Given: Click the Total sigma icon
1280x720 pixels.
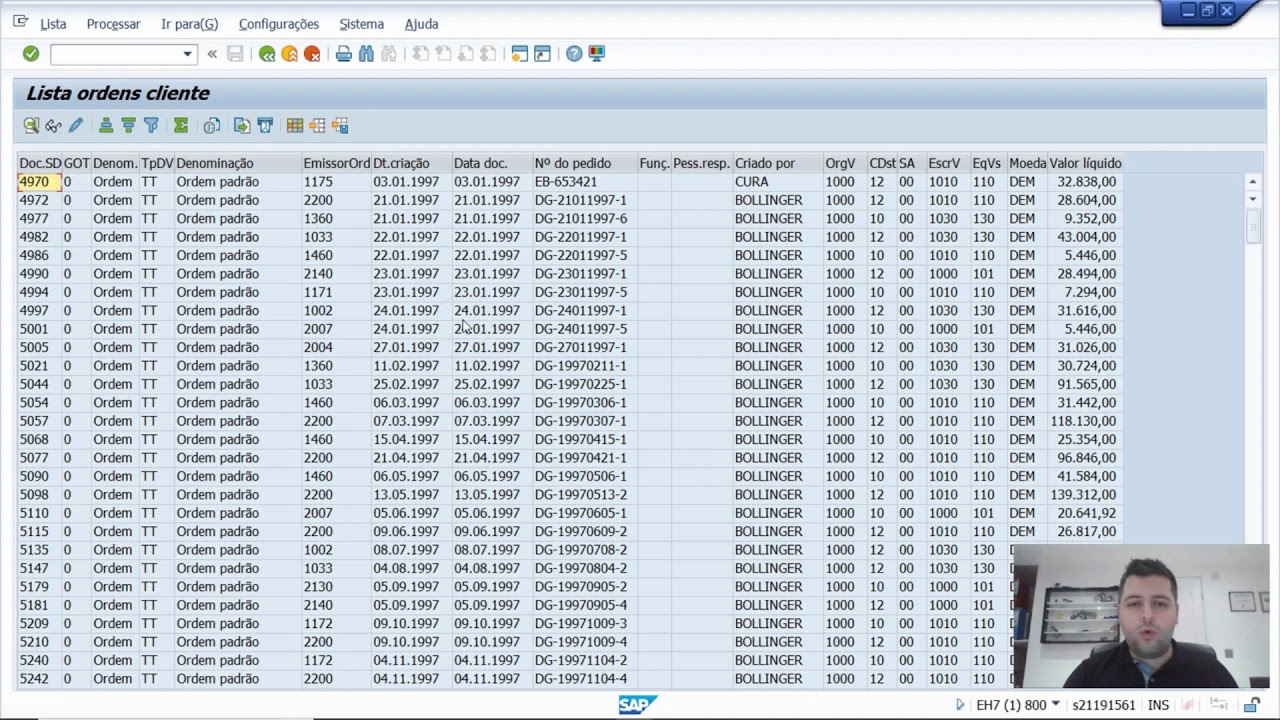Looking at the screenshot, I should click(x=181, y=125).
